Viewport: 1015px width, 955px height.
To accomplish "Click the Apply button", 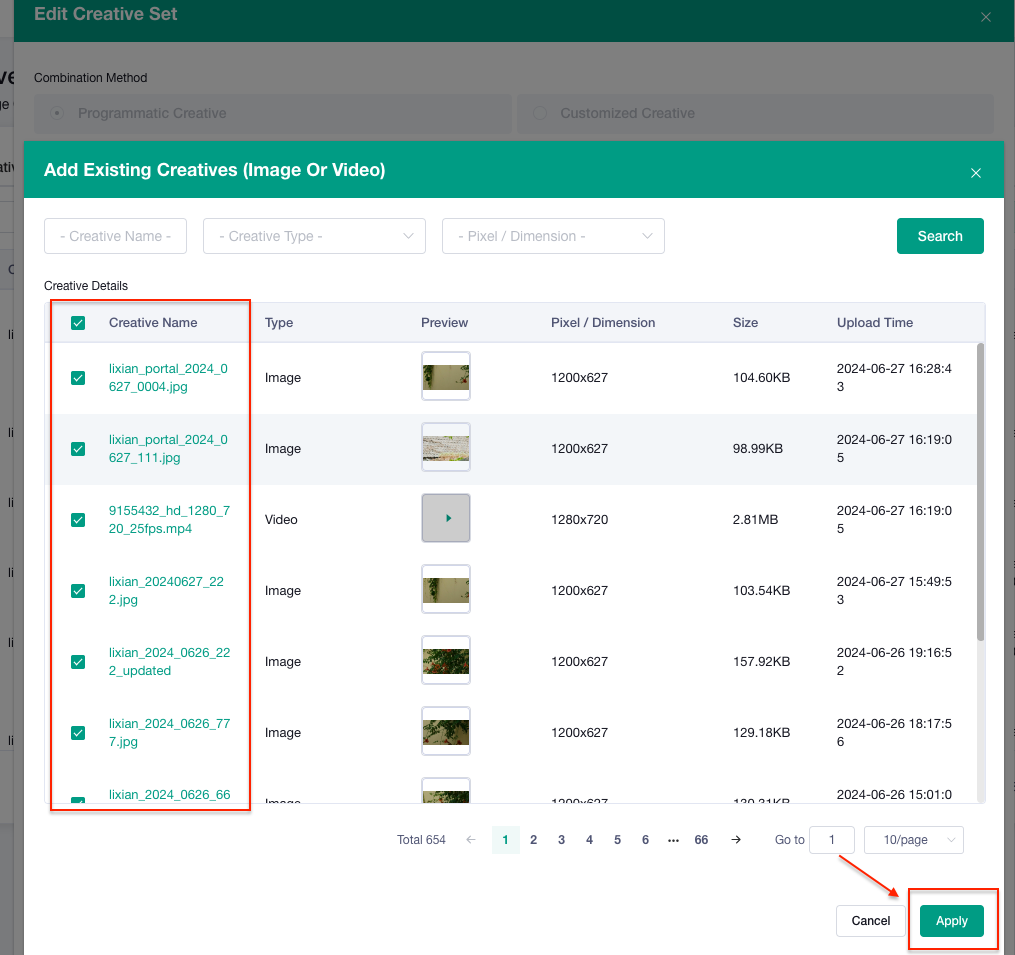I will pos(952,921).
